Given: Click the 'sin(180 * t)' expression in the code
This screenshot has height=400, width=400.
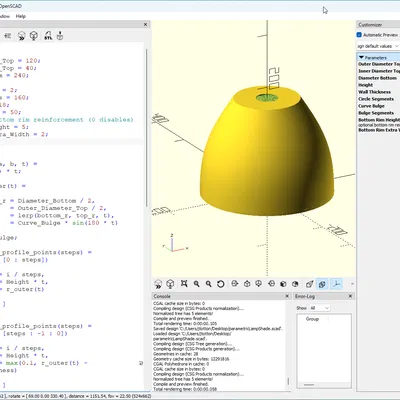Looking at the screenshot, I should click(x=95, y=223).
